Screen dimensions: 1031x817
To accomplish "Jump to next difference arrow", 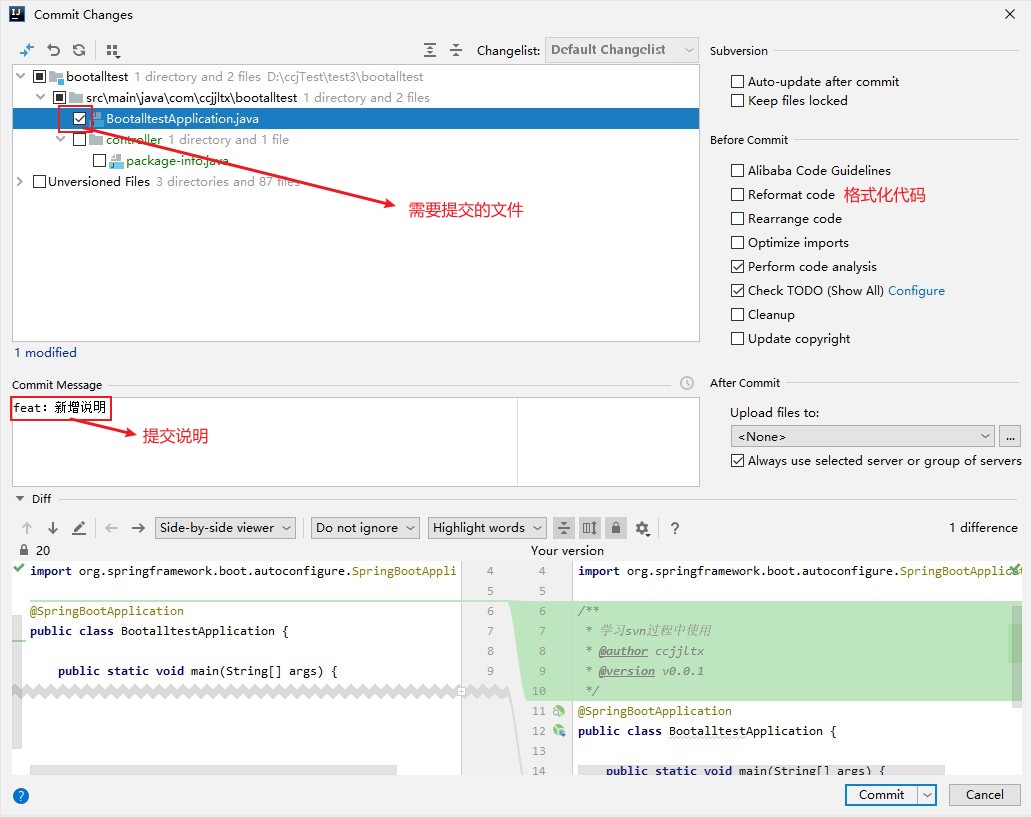I will (53, 528).
